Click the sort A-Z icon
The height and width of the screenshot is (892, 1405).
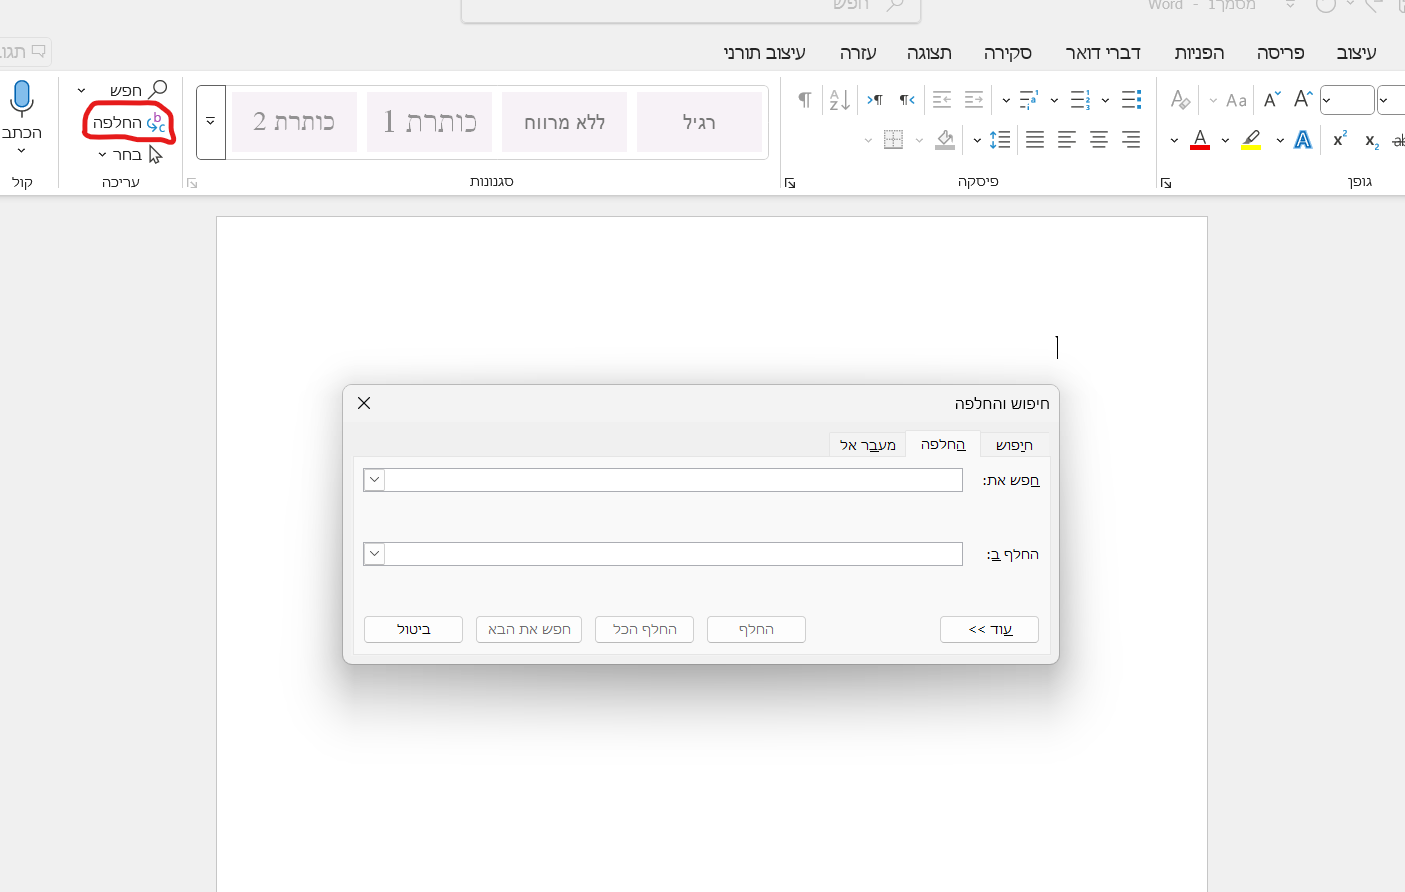tap(839, 100)
